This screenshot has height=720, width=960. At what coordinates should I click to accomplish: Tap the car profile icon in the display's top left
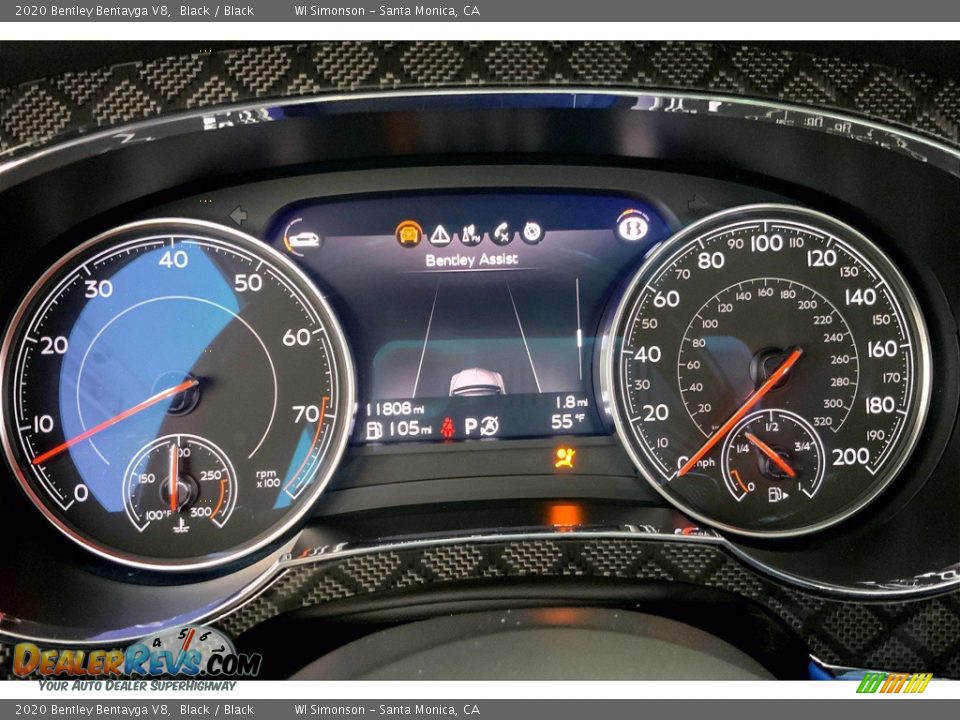(303, 239)
